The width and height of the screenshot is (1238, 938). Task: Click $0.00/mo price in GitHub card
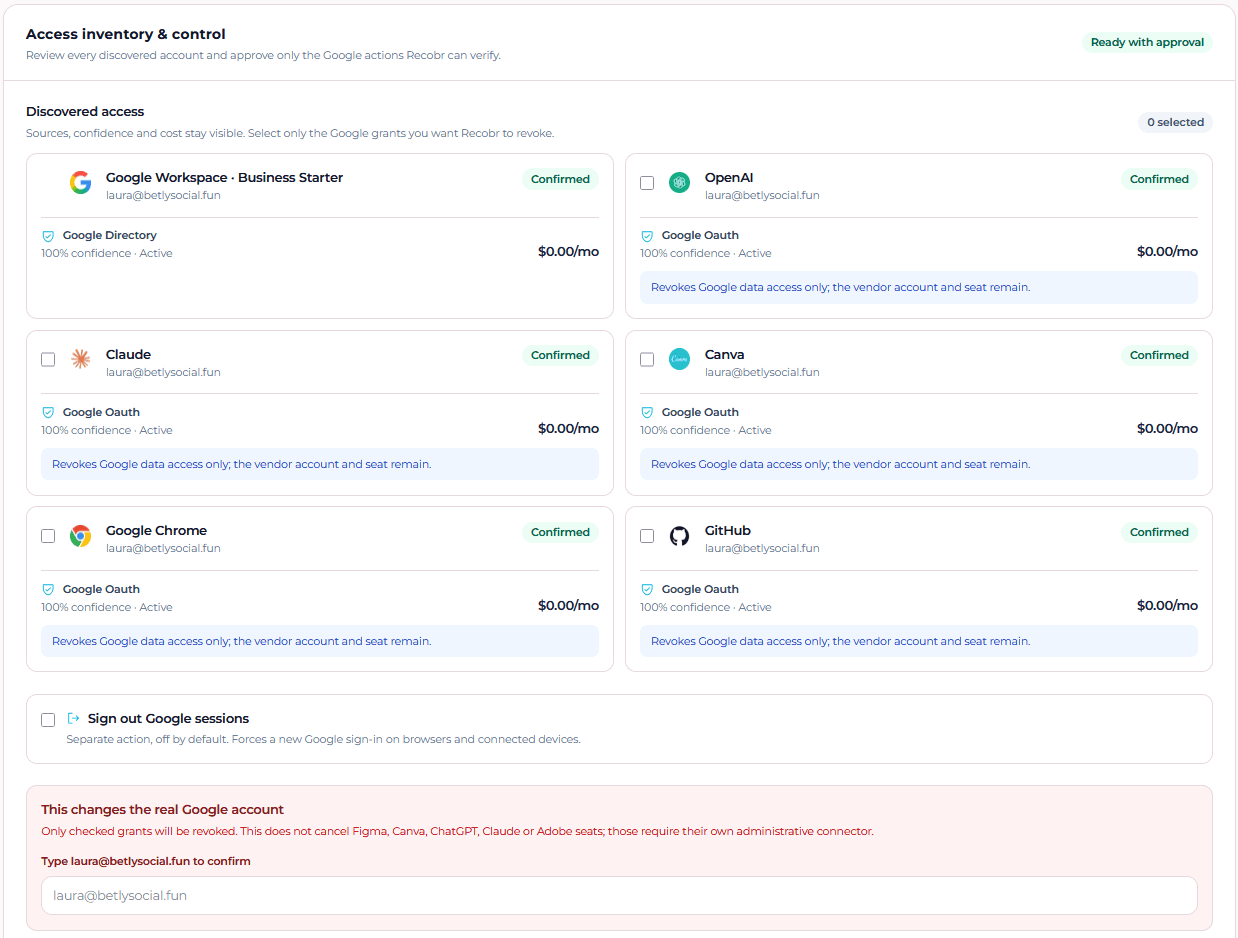point(1167,605)
